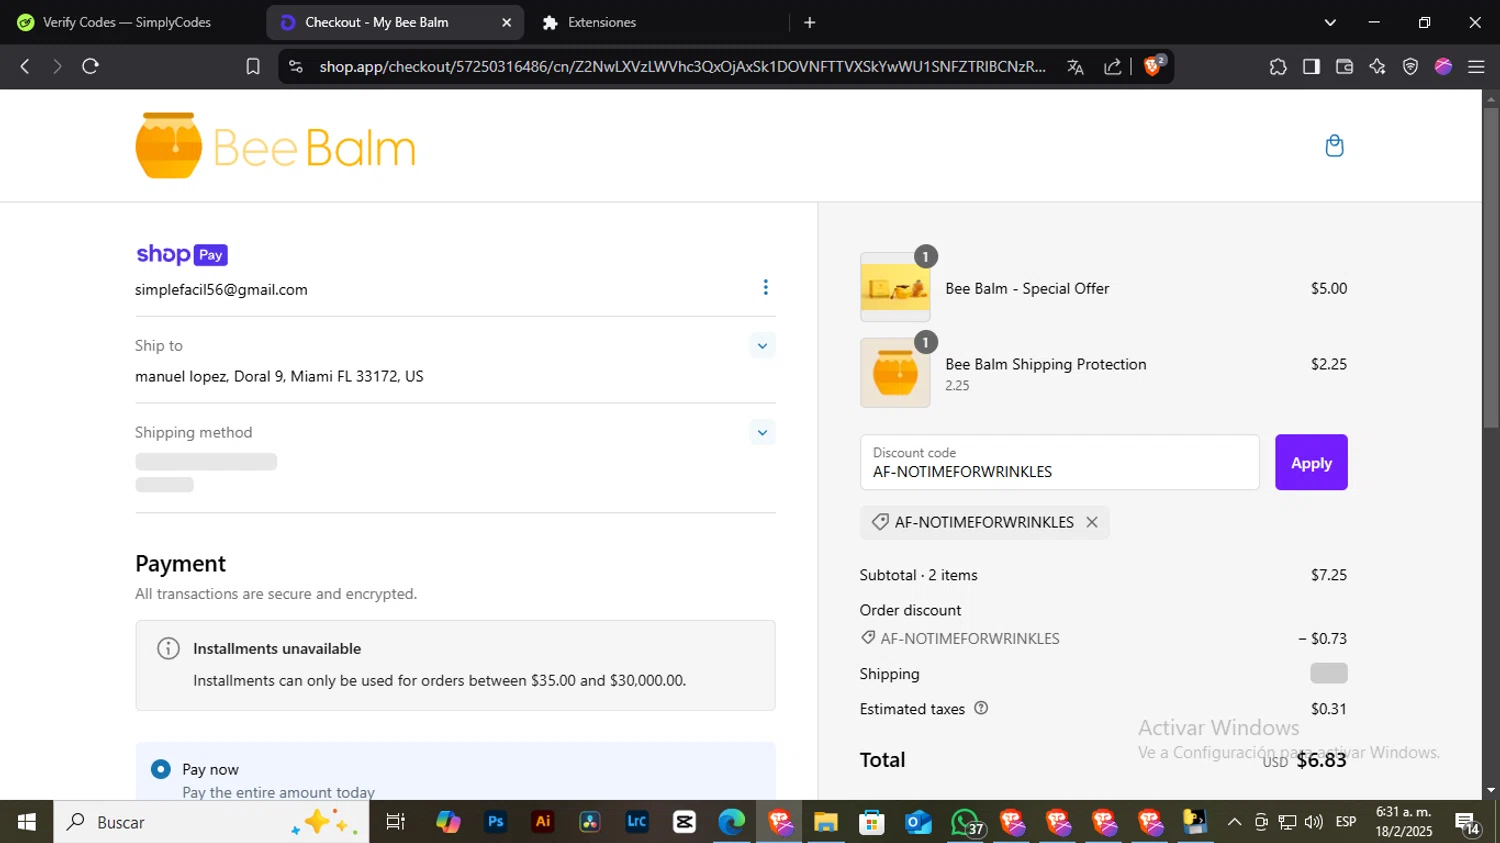This screenshot has width=1500, height=843.
Task: Click the translate page icon
Action: 1075,67
